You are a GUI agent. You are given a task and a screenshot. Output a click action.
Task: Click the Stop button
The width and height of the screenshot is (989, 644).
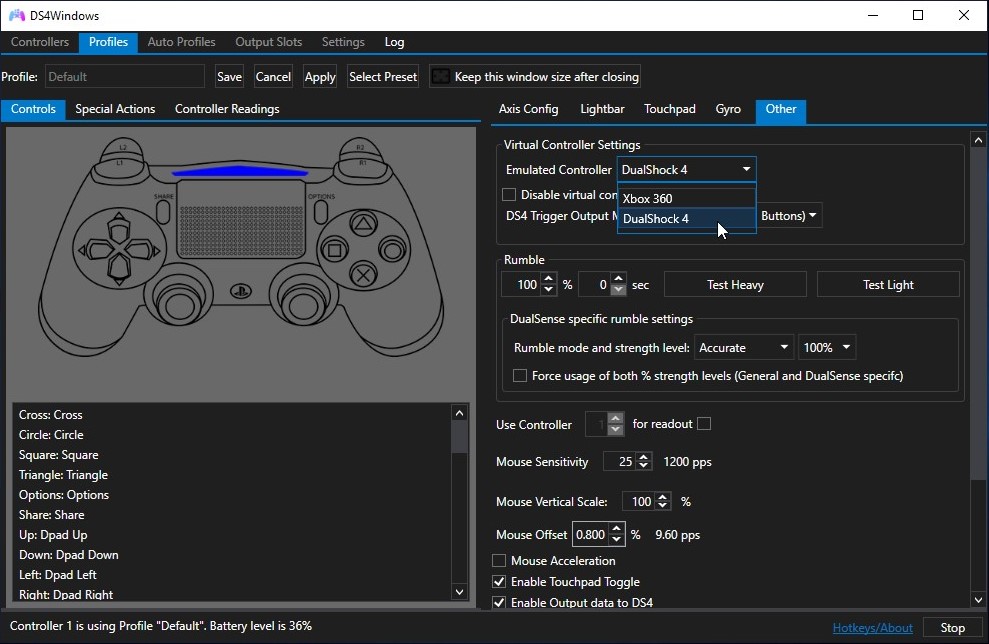[952, 628]
